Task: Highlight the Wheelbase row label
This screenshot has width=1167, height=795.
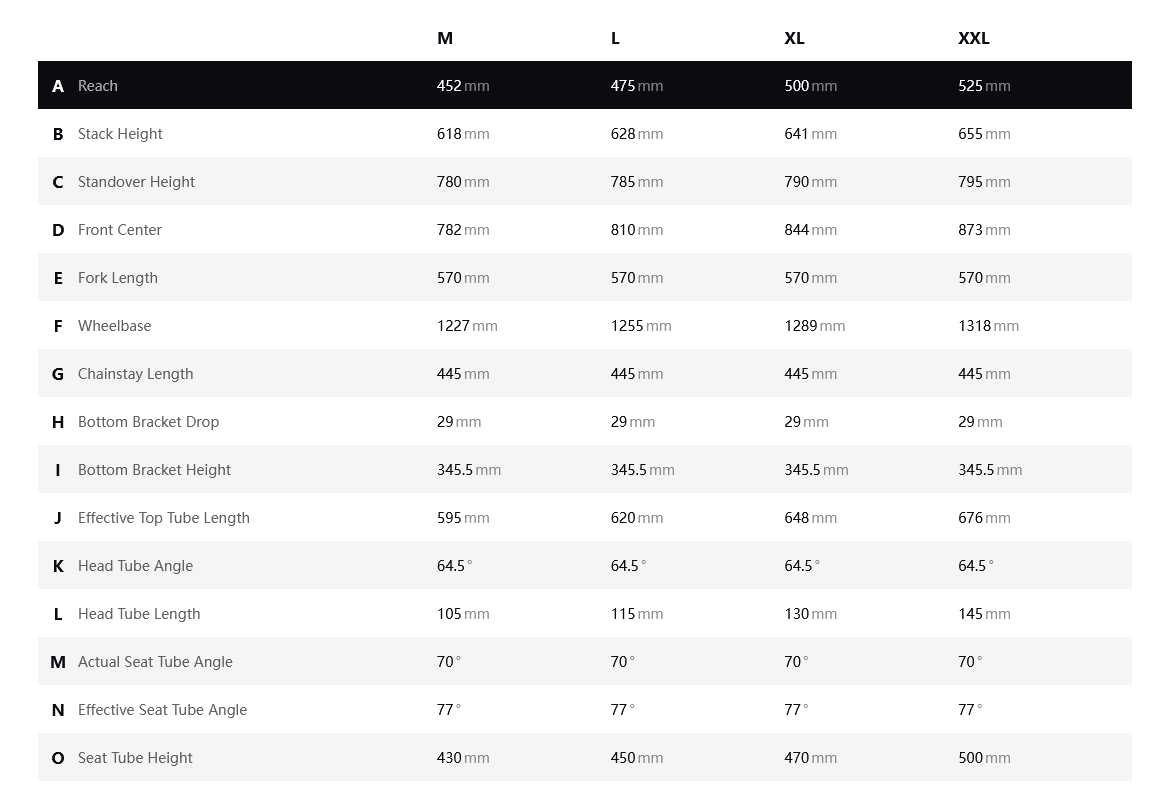Action: pyautogui.click(x=114, y=326)
